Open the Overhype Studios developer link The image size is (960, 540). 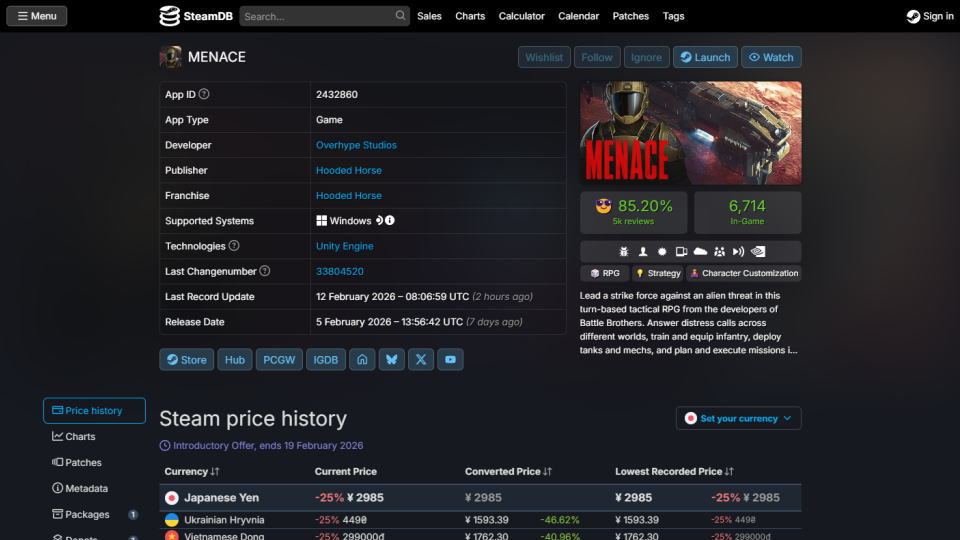tap(356, 145)
